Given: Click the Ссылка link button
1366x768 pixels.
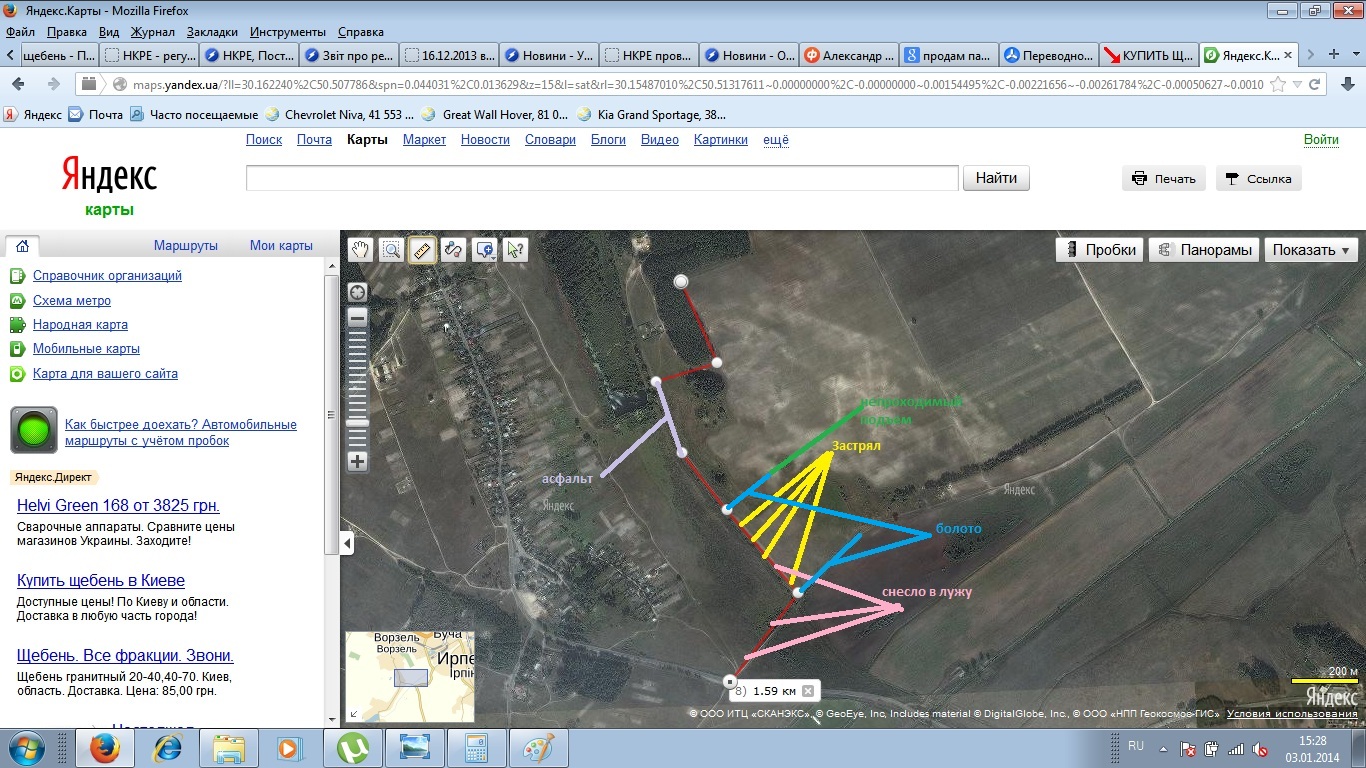Looking at the screenshot, I should (1258, 179).
